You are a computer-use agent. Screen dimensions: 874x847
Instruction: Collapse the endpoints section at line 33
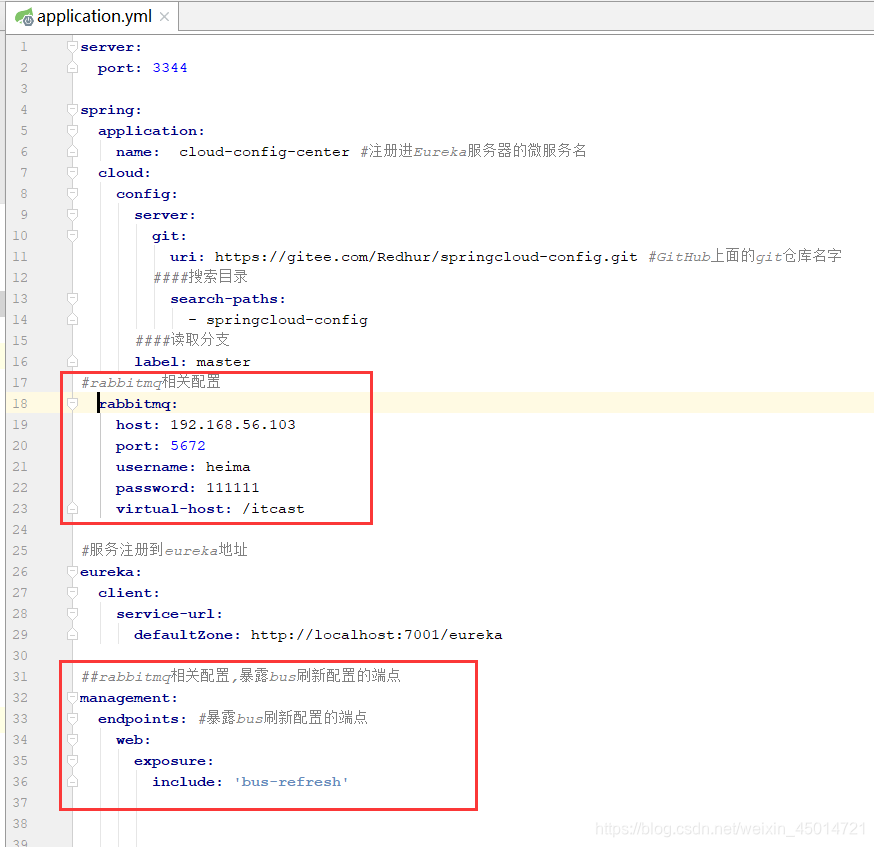72,719
